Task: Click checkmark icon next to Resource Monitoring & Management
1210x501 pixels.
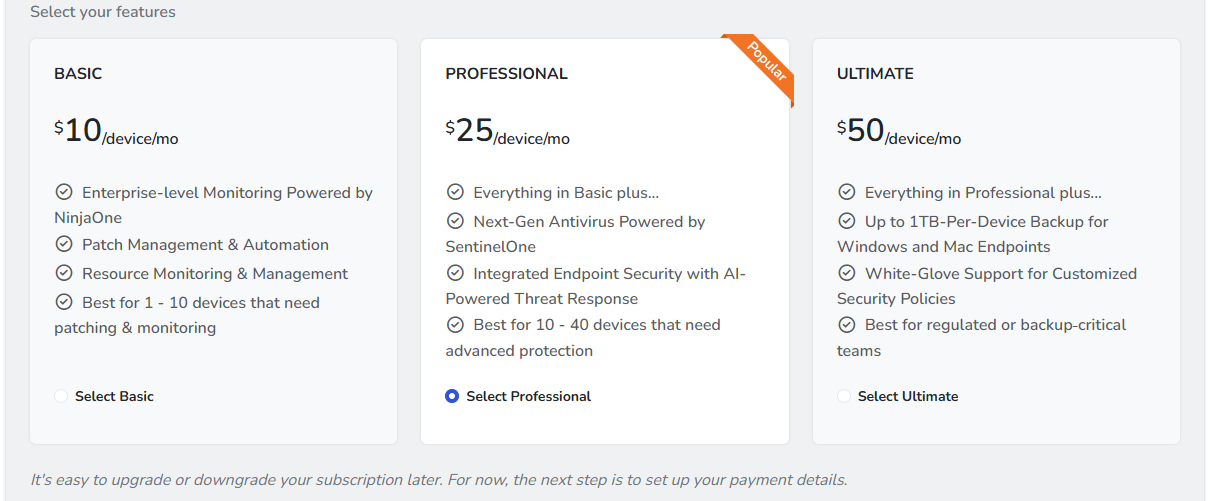Action: tap(64, 274)
